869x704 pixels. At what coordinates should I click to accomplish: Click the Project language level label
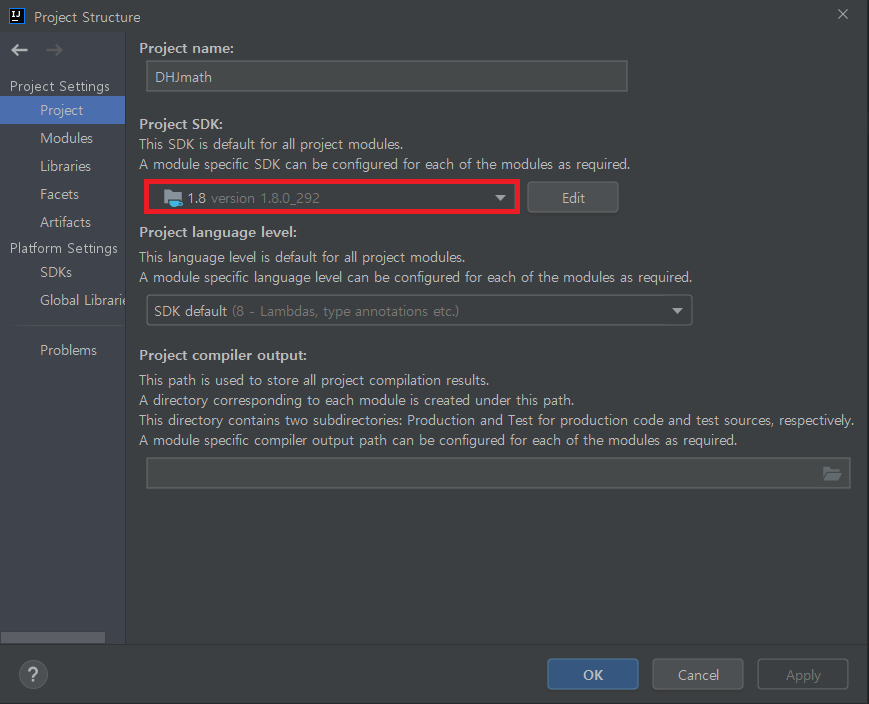click(x=218, y=232)
